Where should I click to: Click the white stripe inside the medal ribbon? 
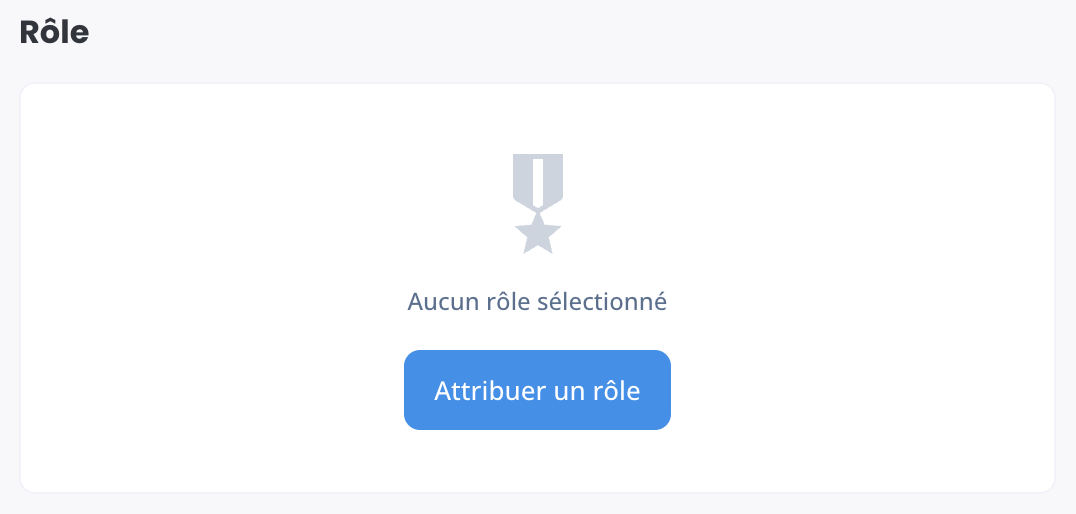coord(538,183)
